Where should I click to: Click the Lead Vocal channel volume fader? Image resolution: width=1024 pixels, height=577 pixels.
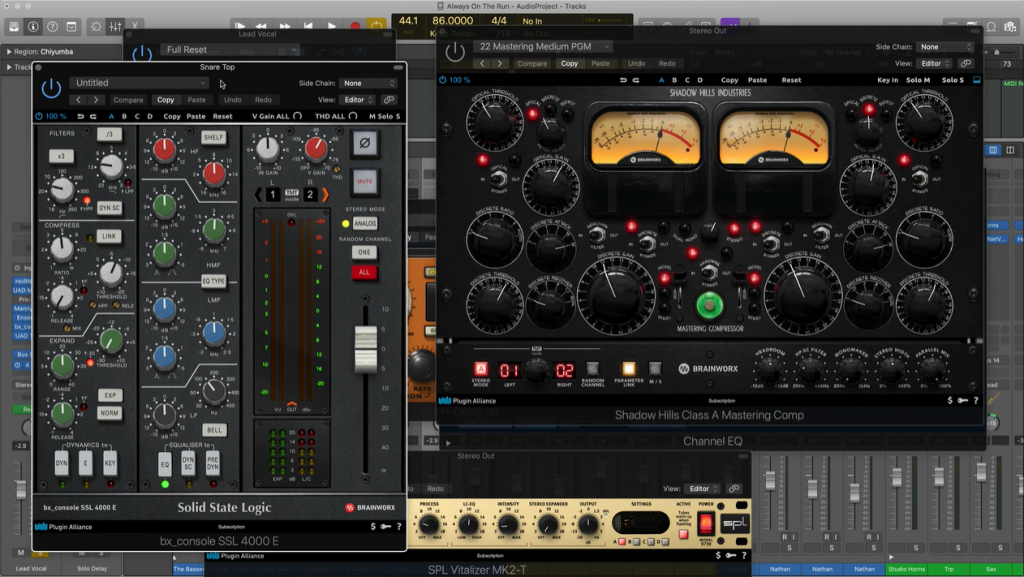click(21, 488)
